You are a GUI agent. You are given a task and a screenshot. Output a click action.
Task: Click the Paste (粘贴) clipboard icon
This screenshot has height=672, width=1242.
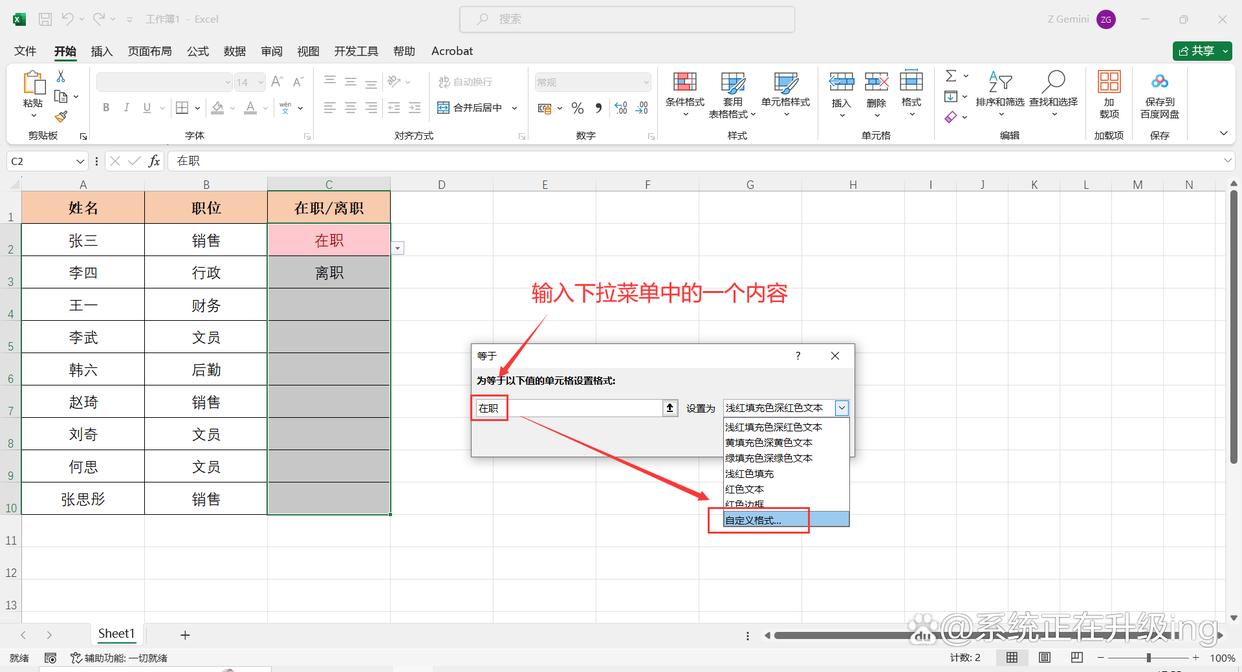click(x=33, y=83)
